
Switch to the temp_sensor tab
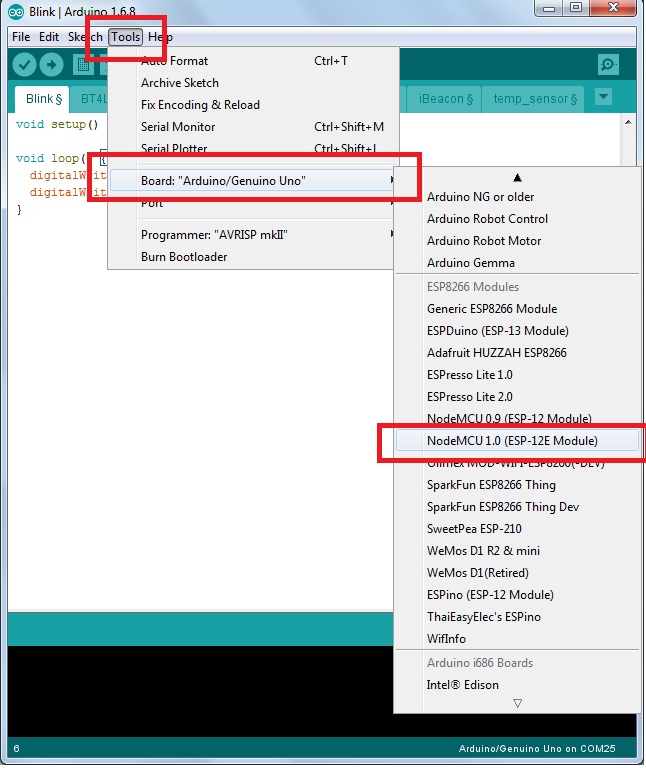tap(534, 99)
